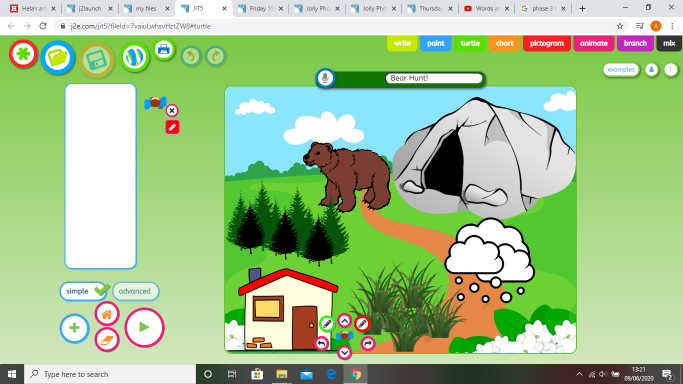The image size is (683, 384).
Task: Move turtle with the down chevron
Action: tap(344, 352)
